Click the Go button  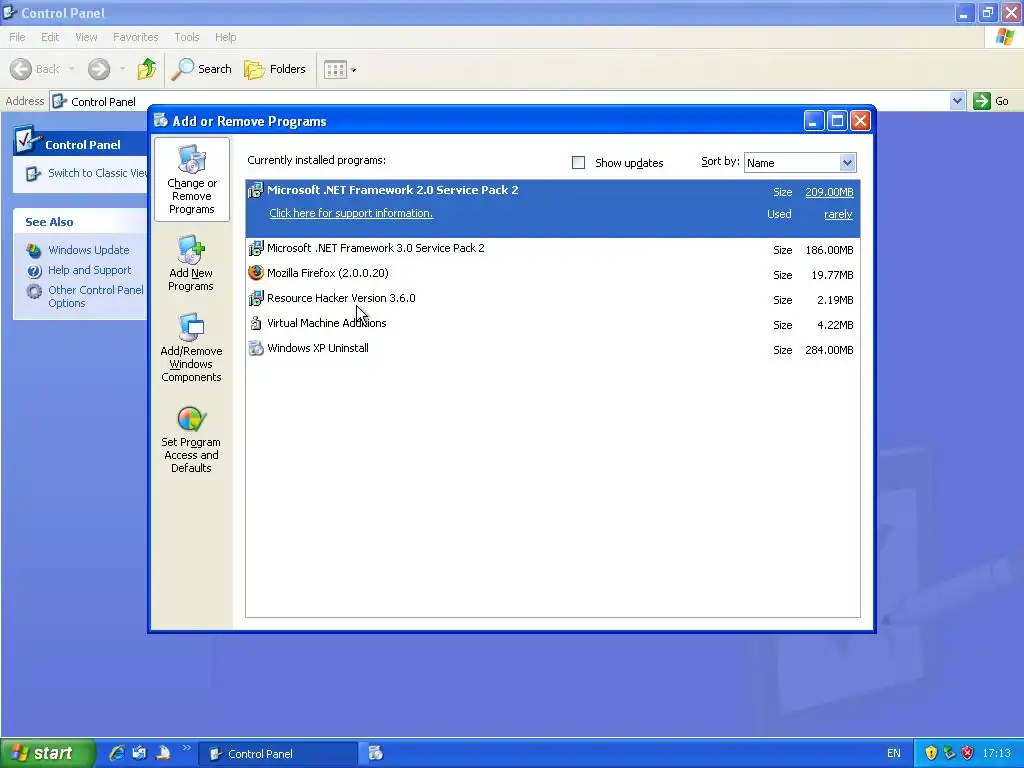click(x=991, y=101)
